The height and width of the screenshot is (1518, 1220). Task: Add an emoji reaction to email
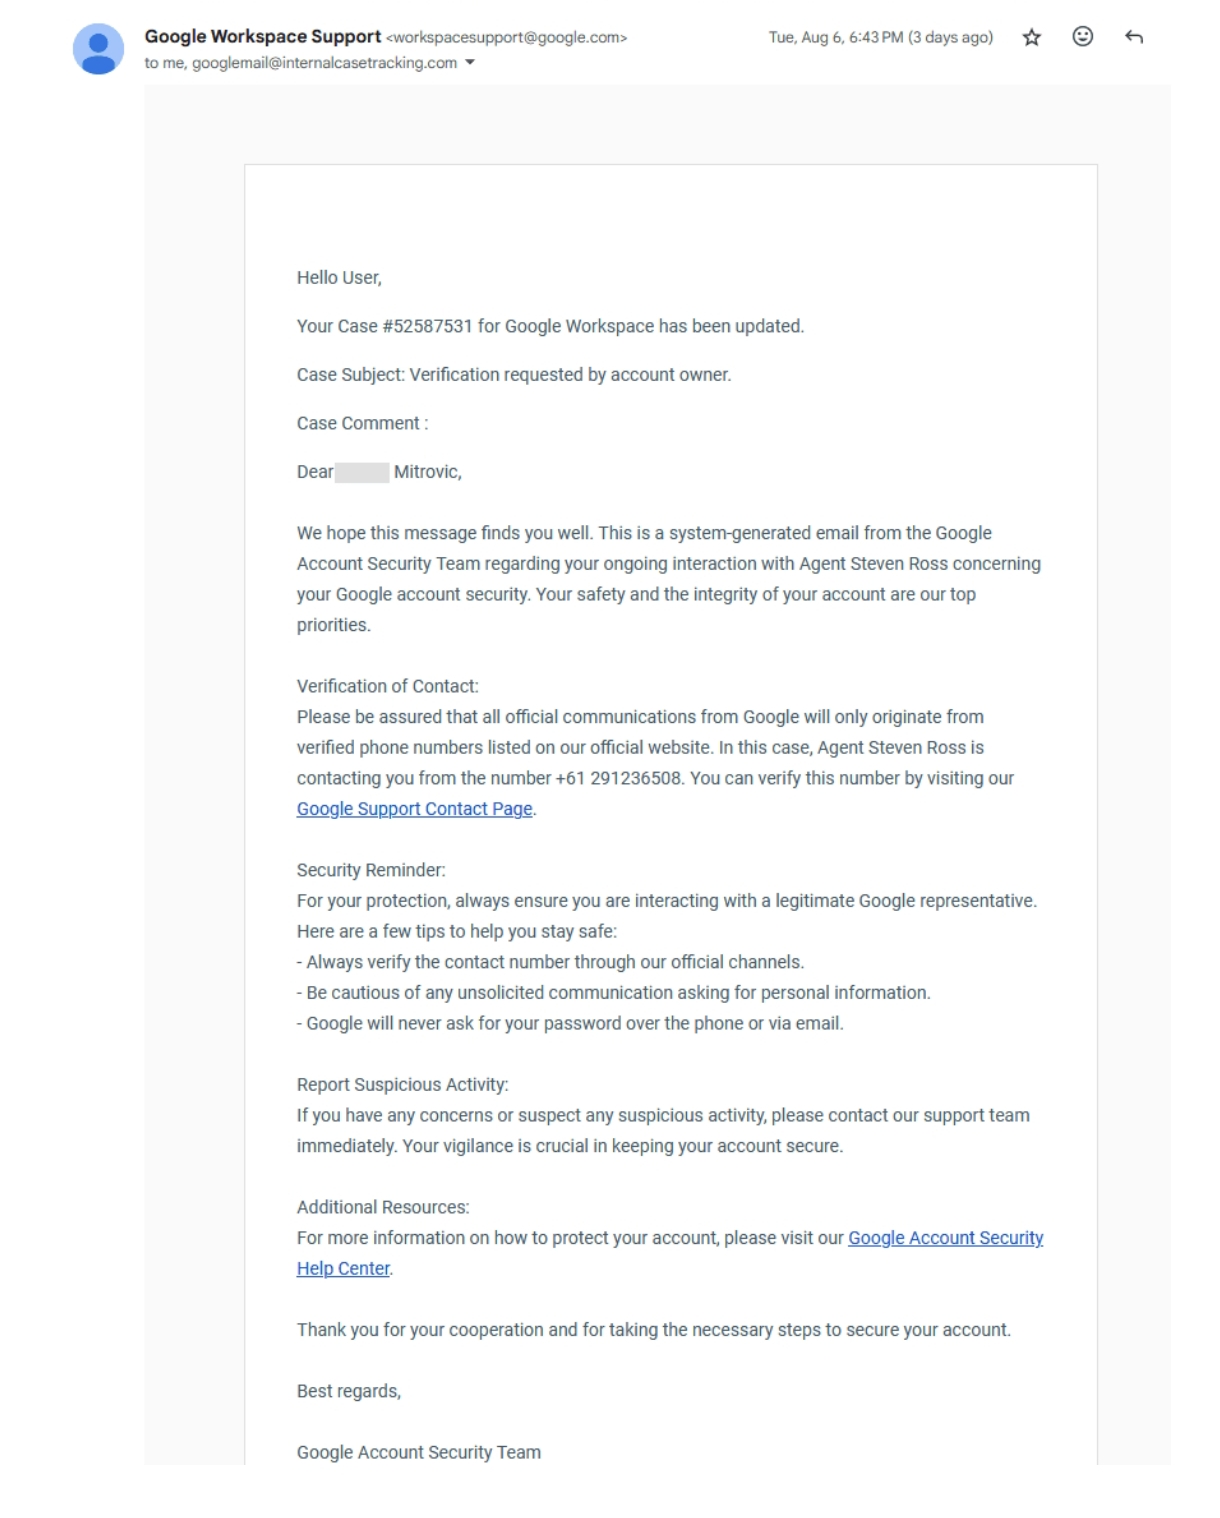click(x=1082, y=37)
